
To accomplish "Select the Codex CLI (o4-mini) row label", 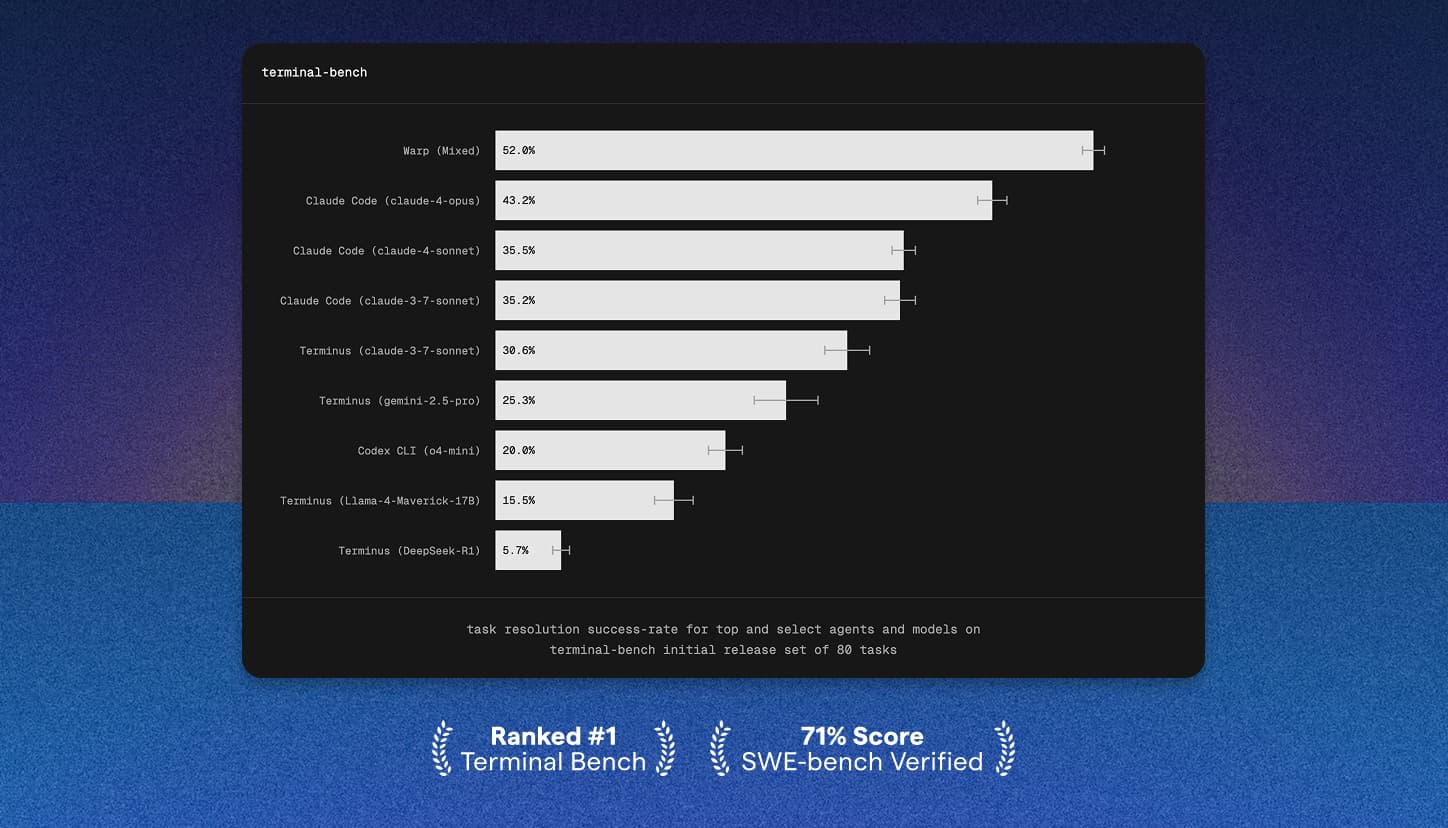I will [418, 450].
